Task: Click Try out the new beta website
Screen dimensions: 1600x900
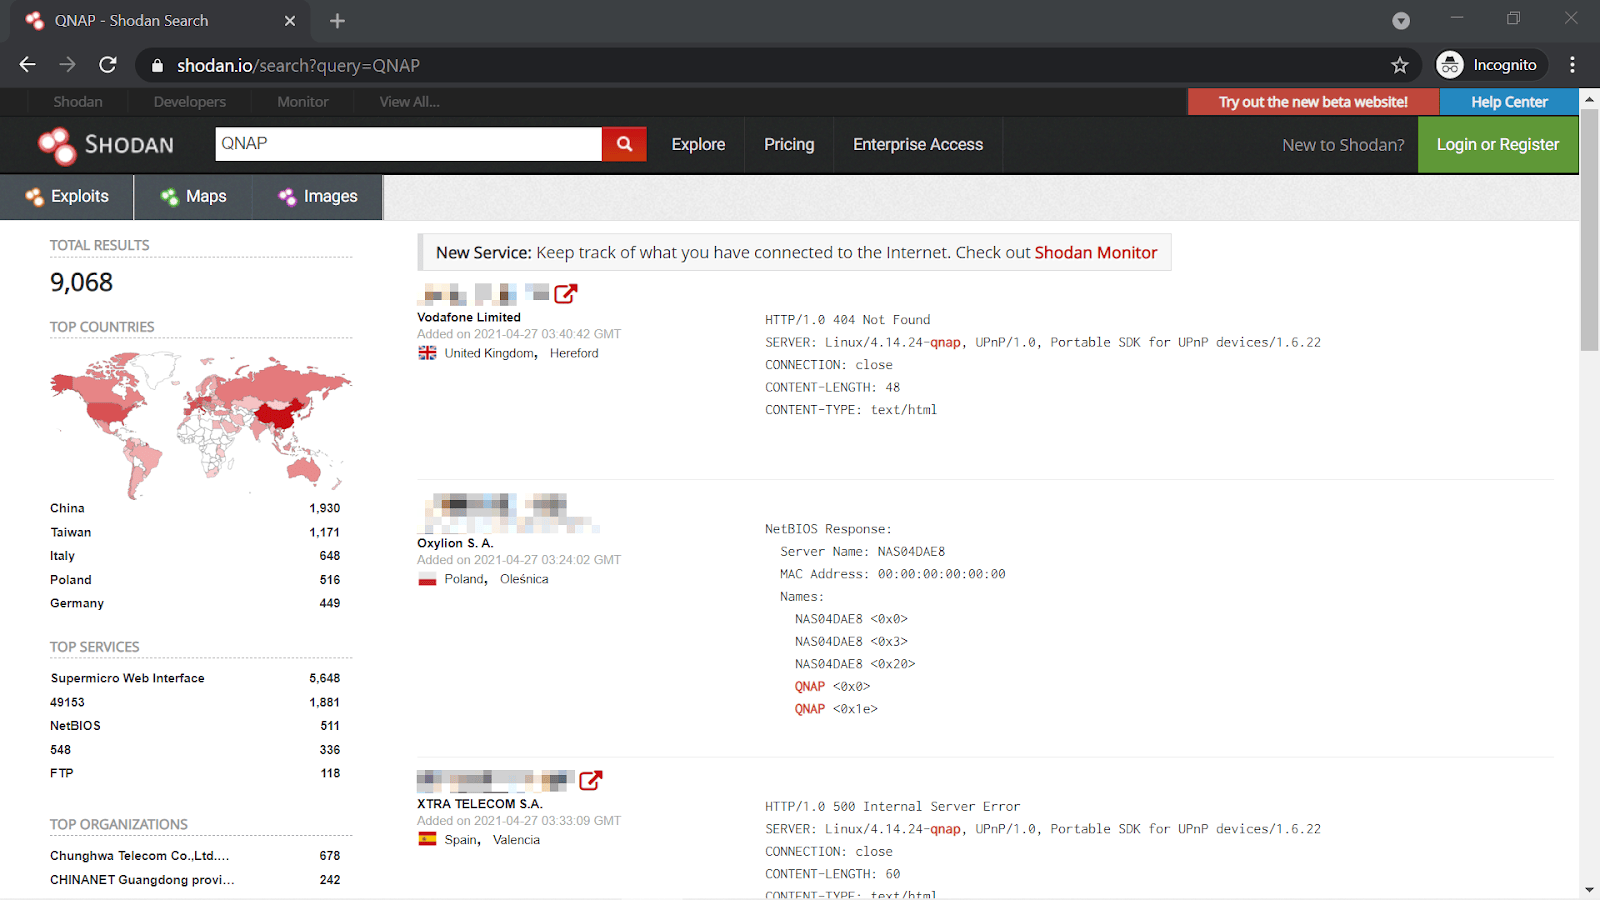Action: (x=1313, y=102)
